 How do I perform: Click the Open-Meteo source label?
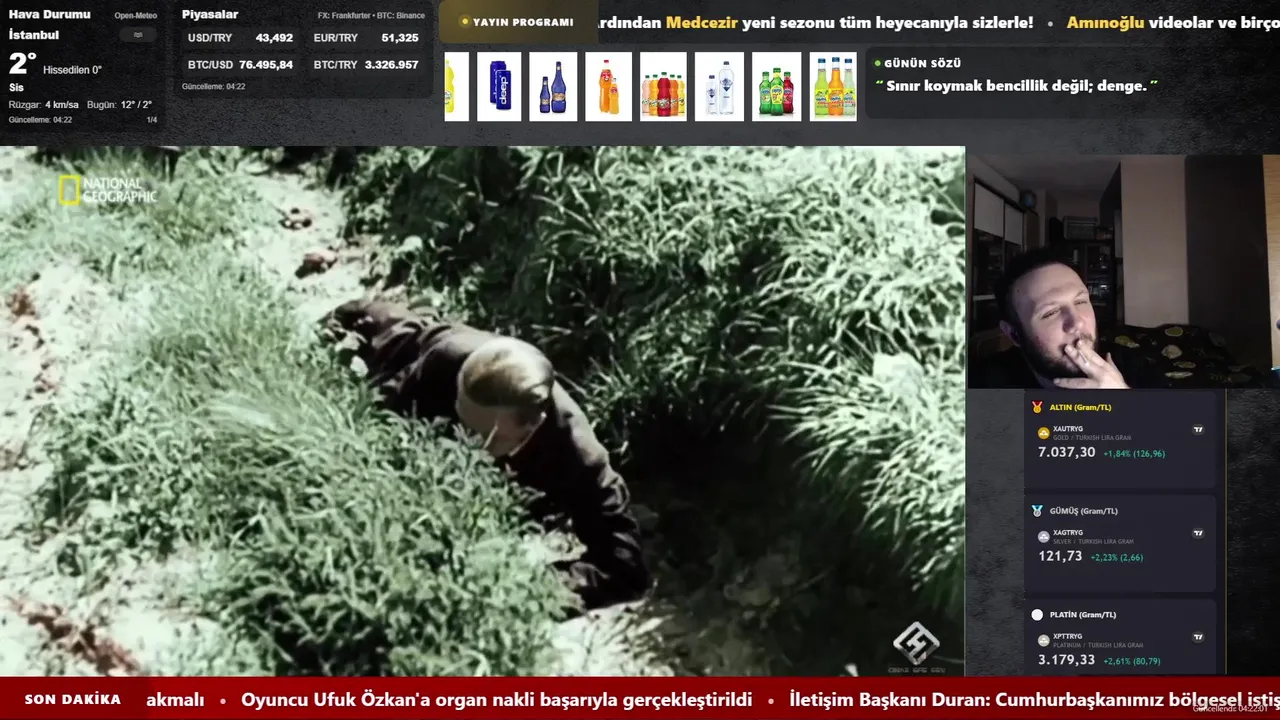pos(135,16)
